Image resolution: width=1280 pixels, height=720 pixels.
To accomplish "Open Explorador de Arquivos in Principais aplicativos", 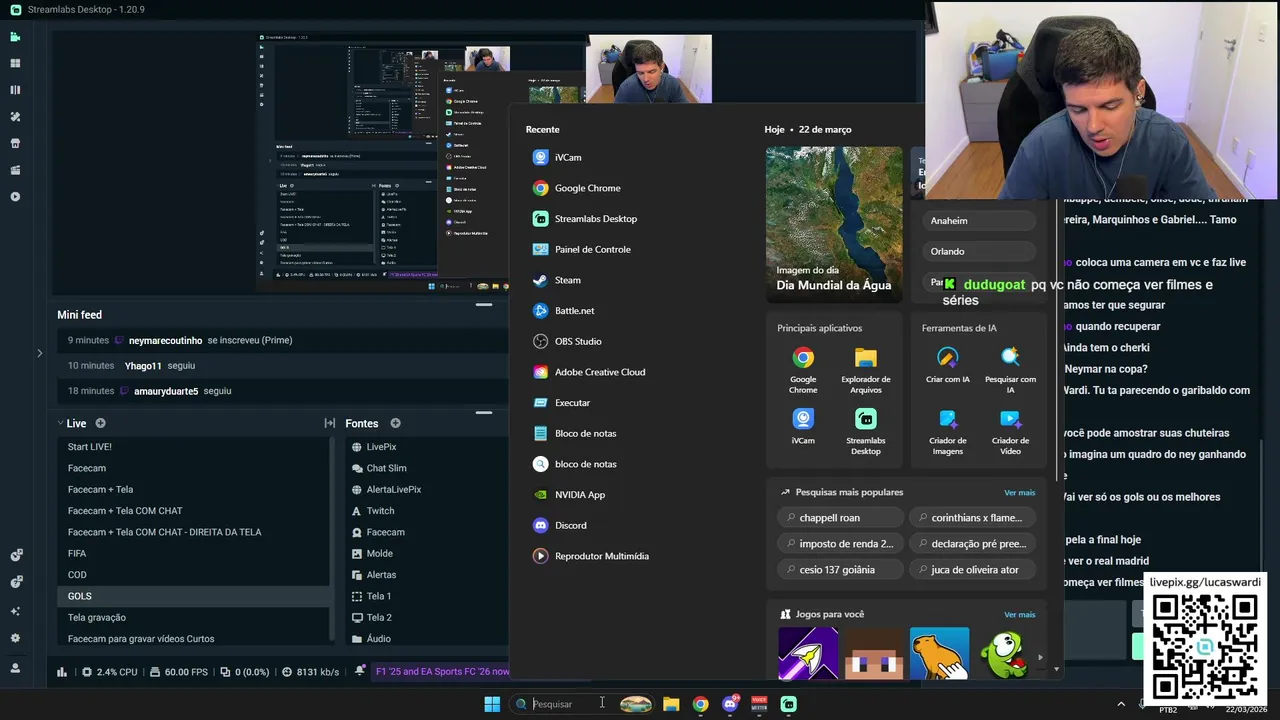I will point(866,370).
